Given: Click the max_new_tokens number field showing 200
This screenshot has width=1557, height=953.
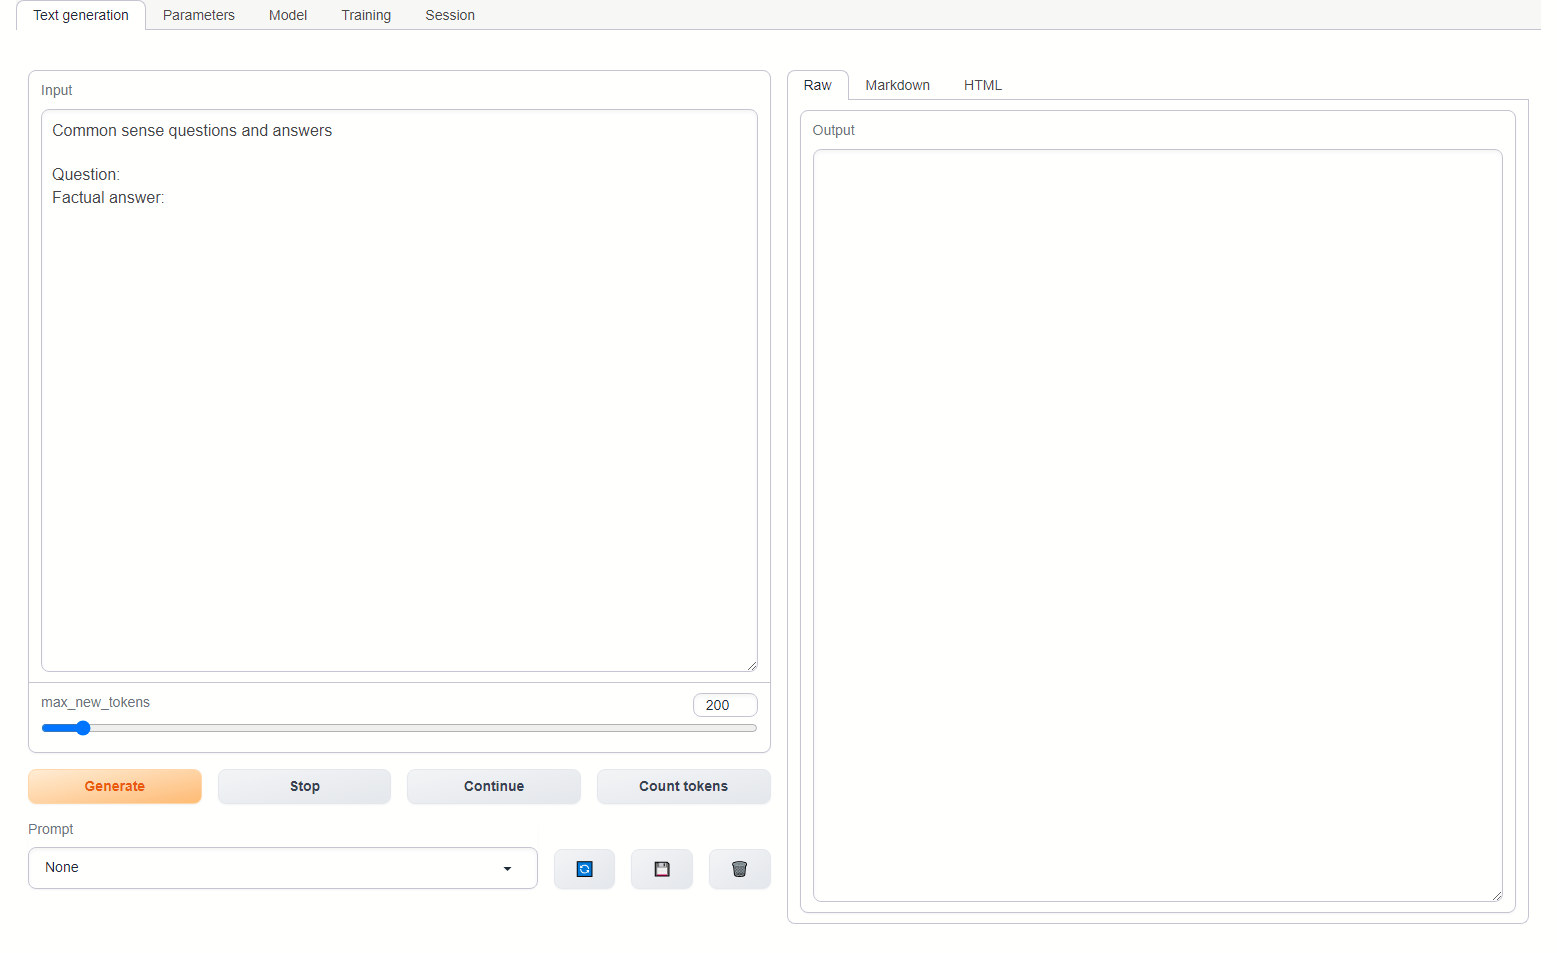Looking at the screenshot, I should pos(724,705).
